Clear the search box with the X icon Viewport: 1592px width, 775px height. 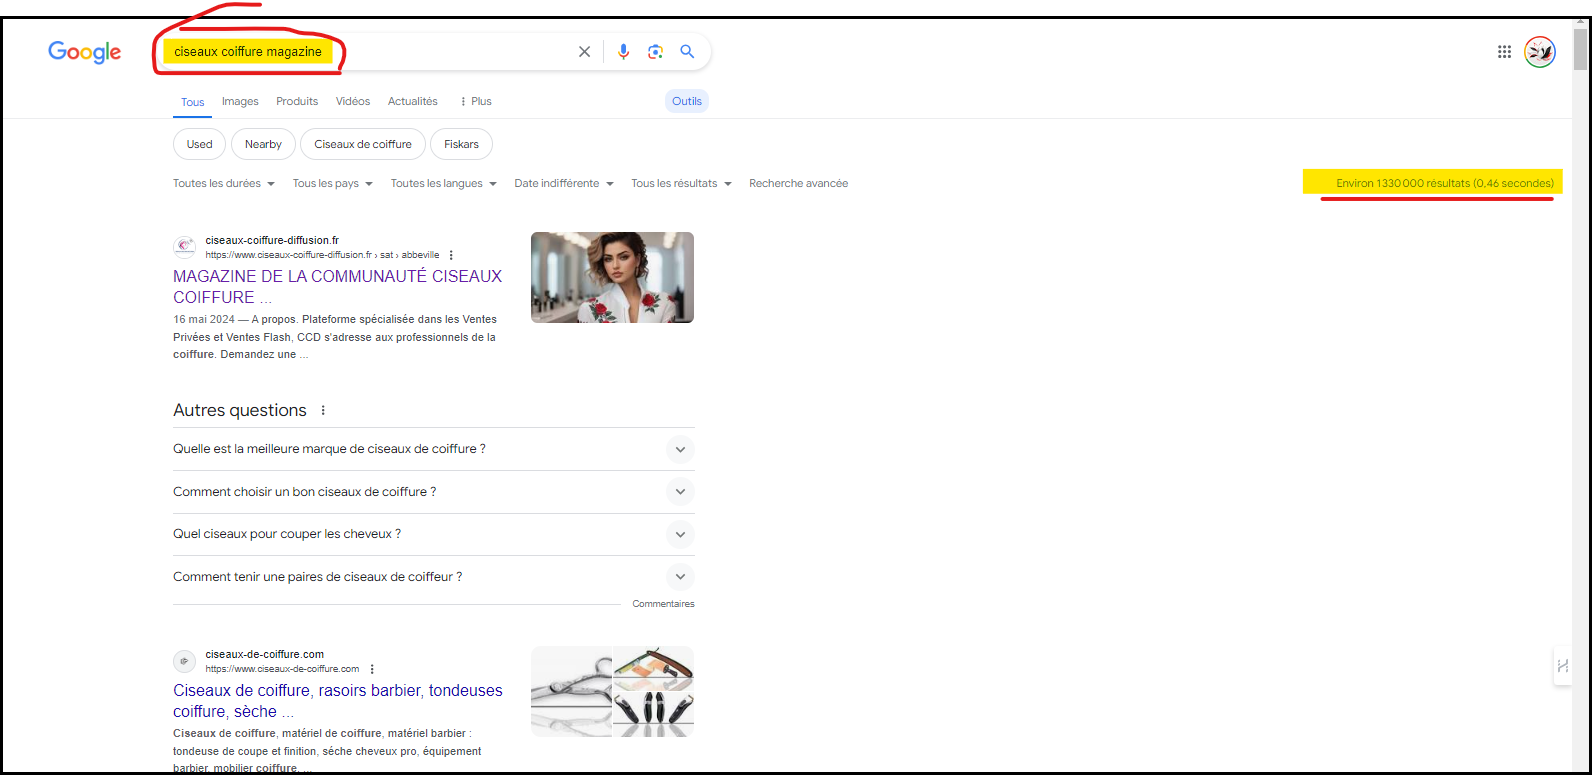(585, 52)
